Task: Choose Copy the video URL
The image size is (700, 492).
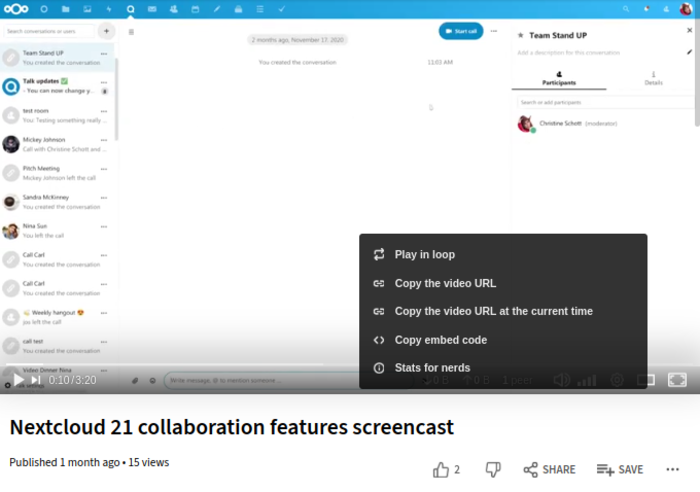Action: tap(503, 283)
